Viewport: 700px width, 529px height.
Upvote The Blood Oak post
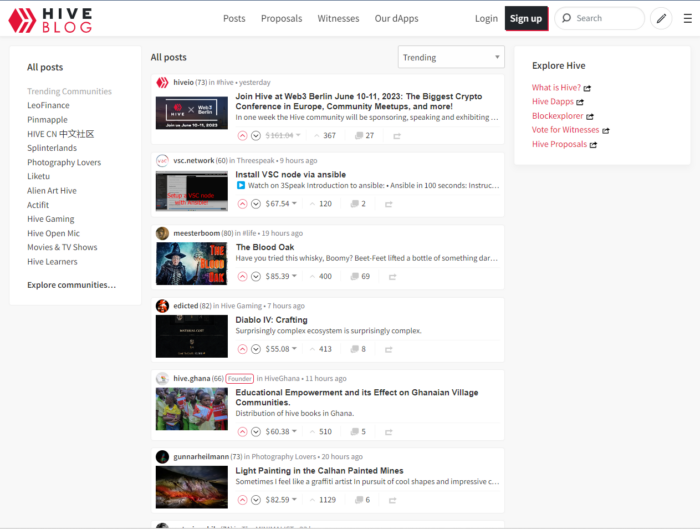242,277
